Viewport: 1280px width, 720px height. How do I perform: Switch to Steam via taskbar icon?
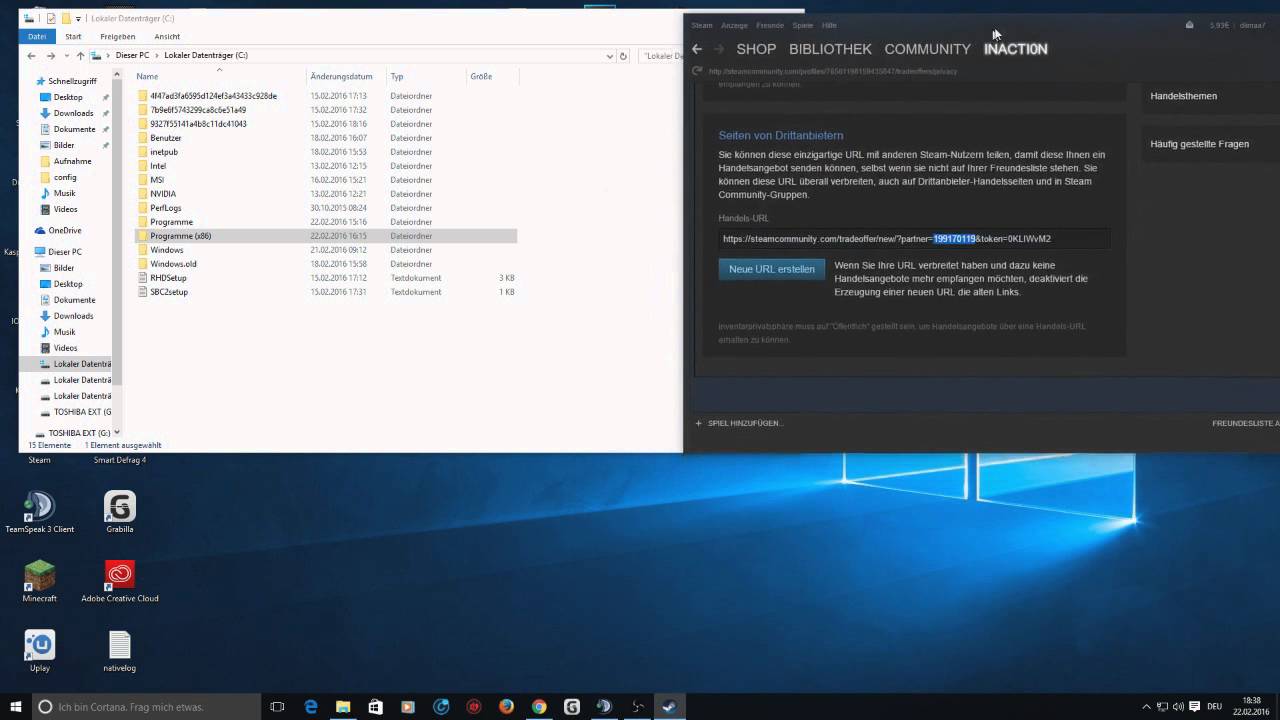[669, 706]
